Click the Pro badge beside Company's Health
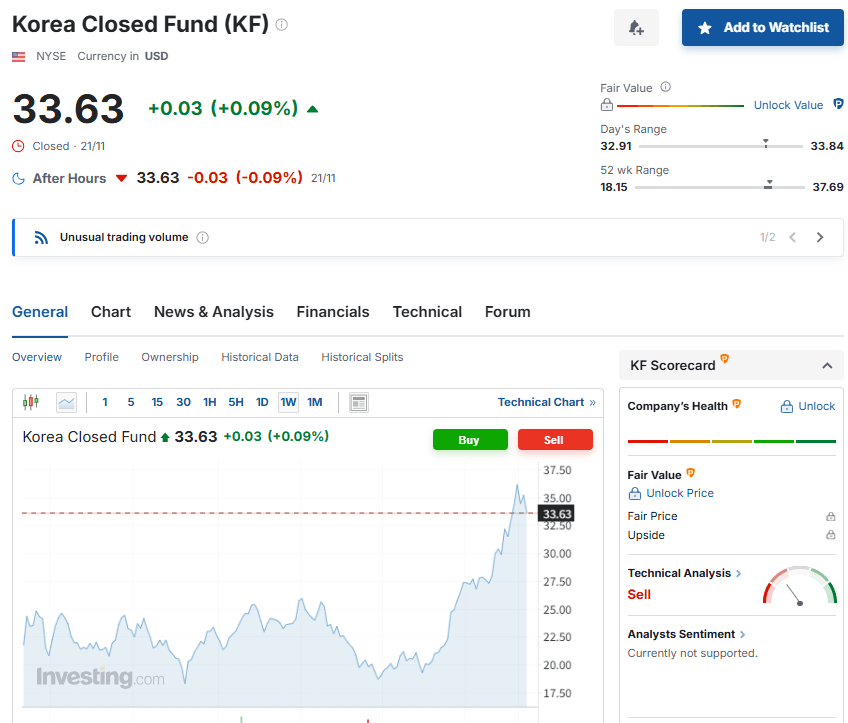The height and width of the screenshot is (723, 848). pos(737,403)
